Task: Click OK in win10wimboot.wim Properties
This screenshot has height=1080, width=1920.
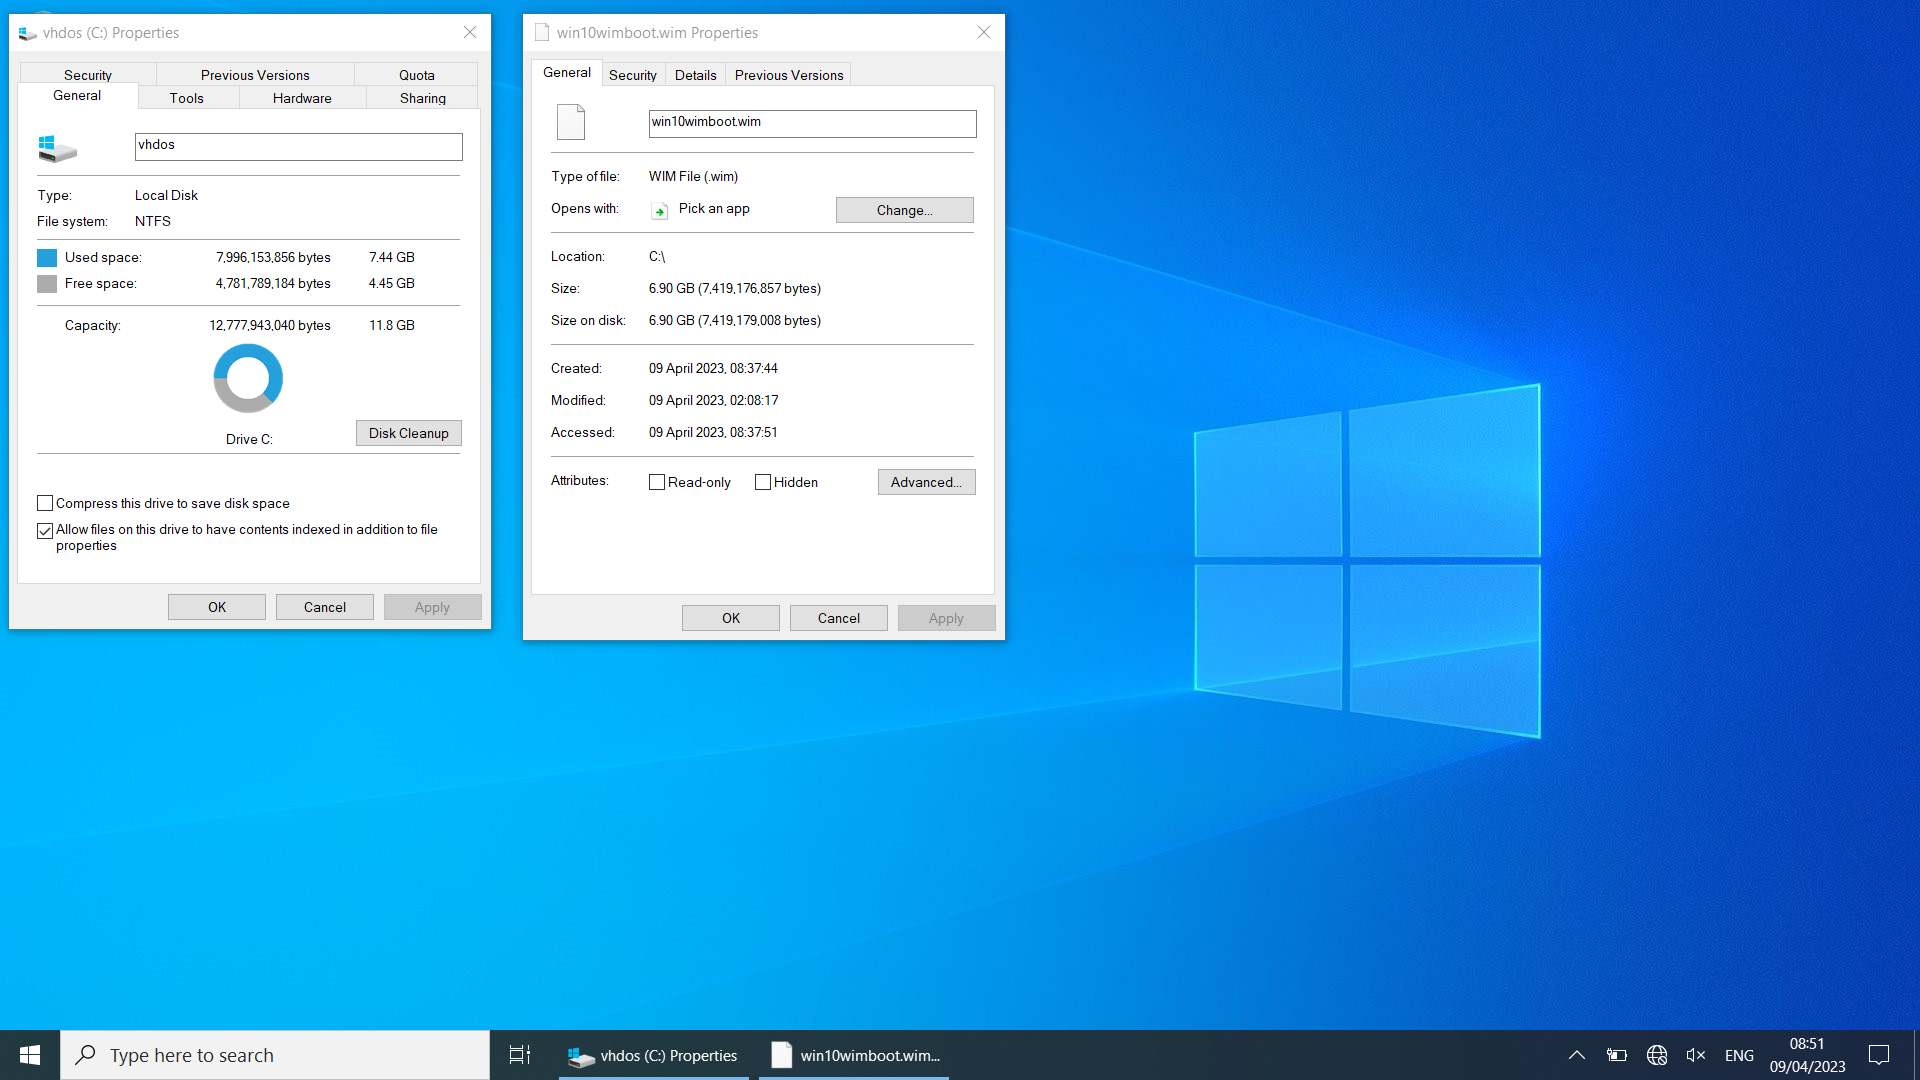Action: tap(731, 618)
